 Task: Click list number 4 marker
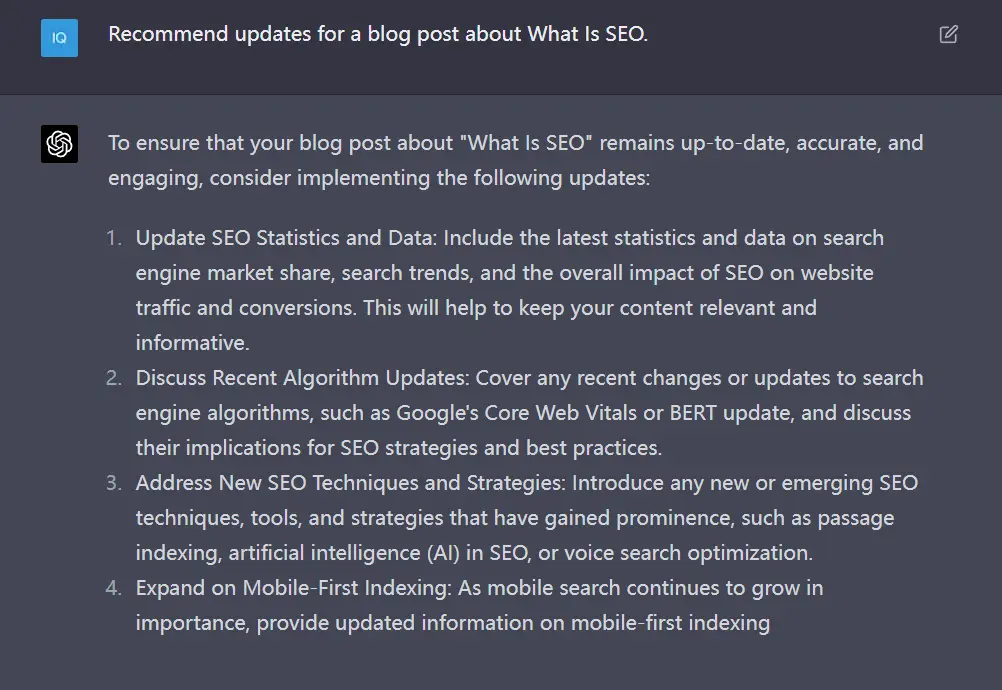point(115,588)
